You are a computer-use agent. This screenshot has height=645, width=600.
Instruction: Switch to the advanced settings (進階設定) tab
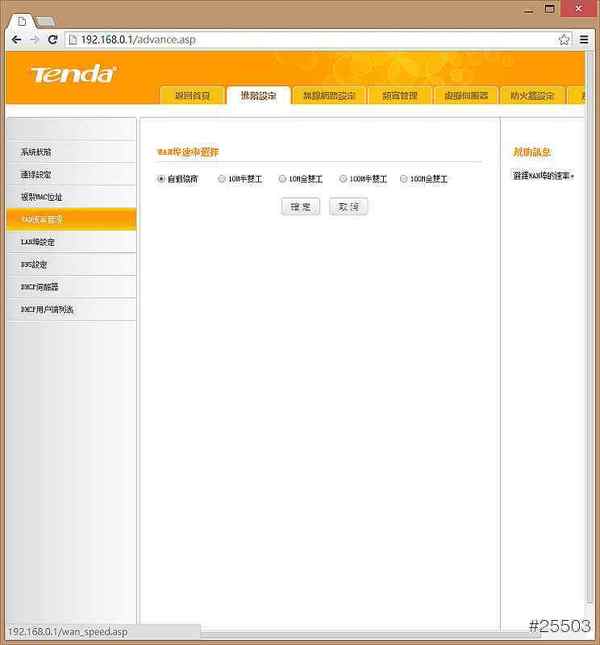[x=259, y=96]
